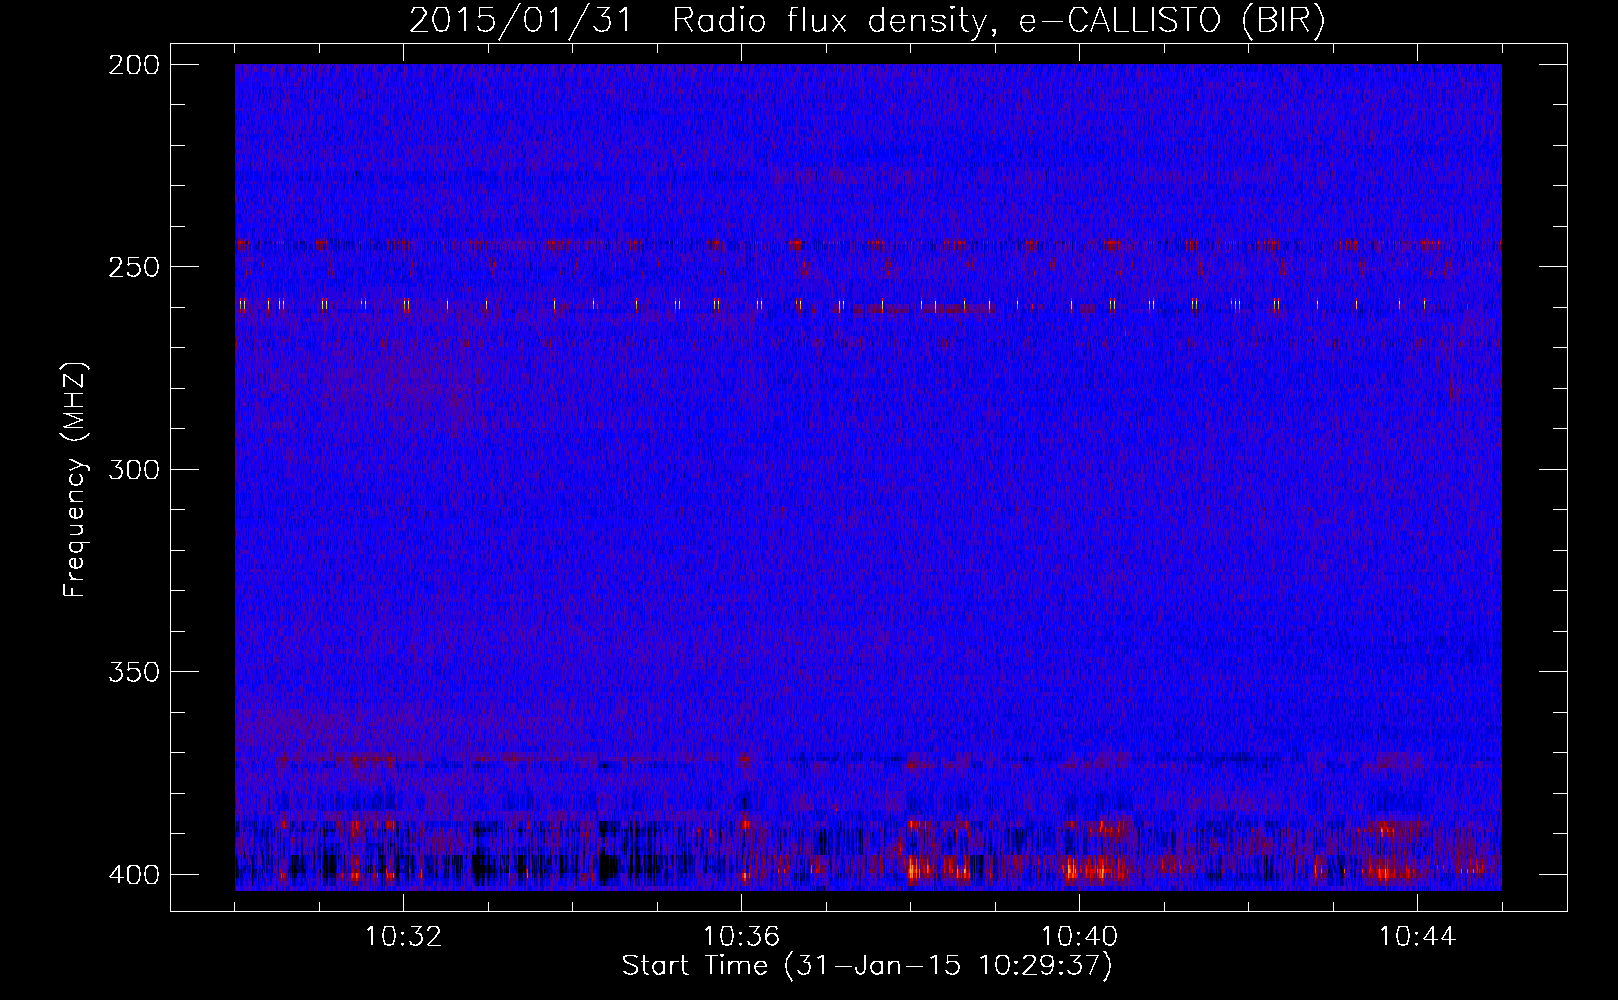Click the 10:44 time tick label
Image resolution: width=1618 pixels, height=1000 pixels.
(x=1417, y=937)
